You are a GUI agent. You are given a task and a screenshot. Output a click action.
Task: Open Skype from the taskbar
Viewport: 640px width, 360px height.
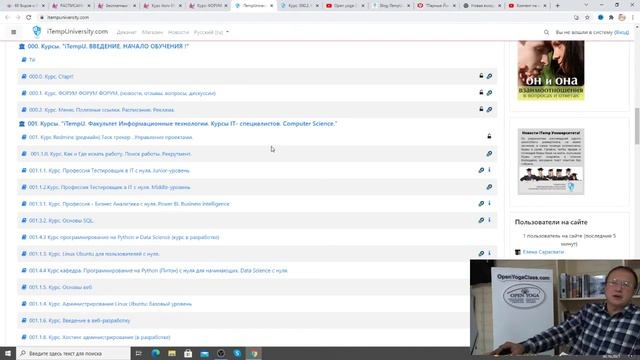tap(237, 353)
